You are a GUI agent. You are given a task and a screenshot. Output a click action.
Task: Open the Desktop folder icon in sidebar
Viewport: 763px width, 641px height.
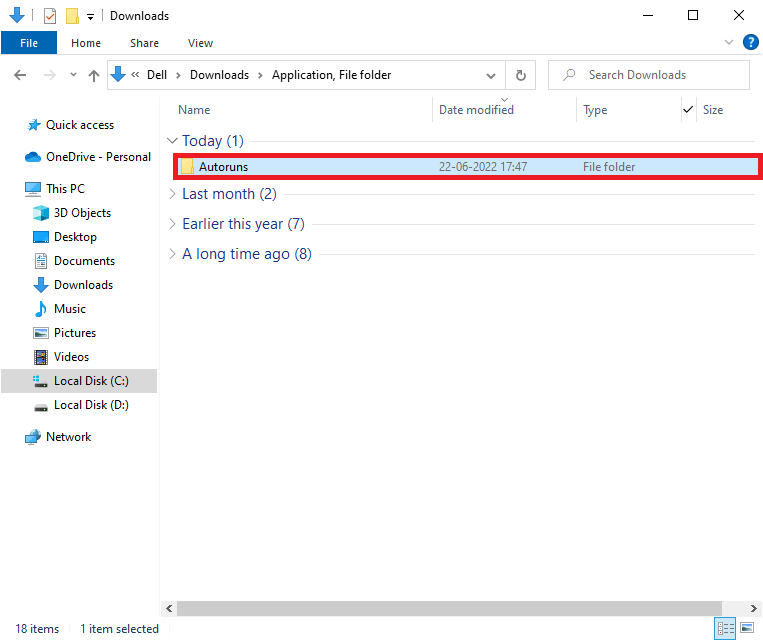41,237
